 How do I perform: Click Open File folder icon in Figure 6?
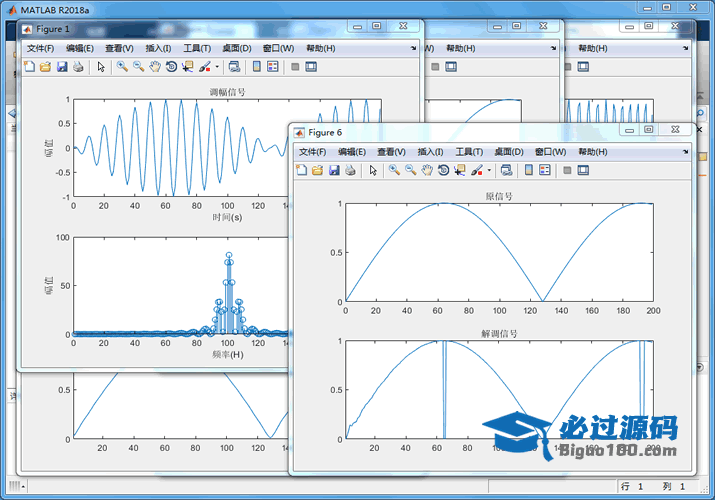[317, 170]
